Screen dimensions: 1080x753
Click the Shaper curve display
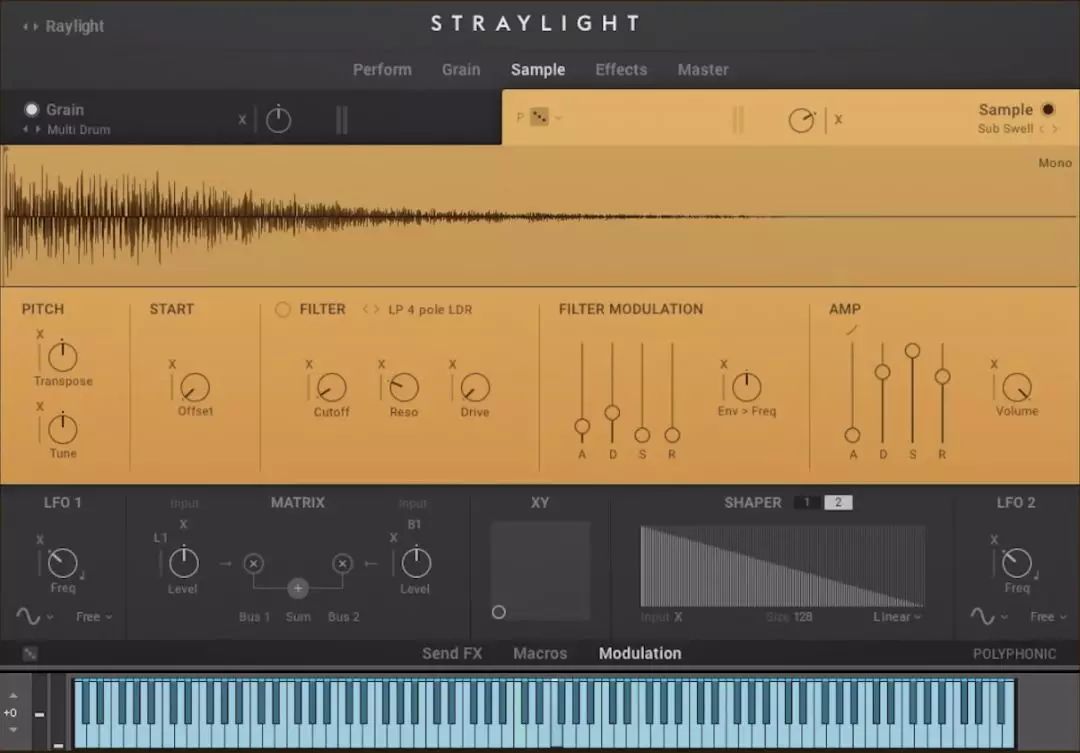(782, 566)
